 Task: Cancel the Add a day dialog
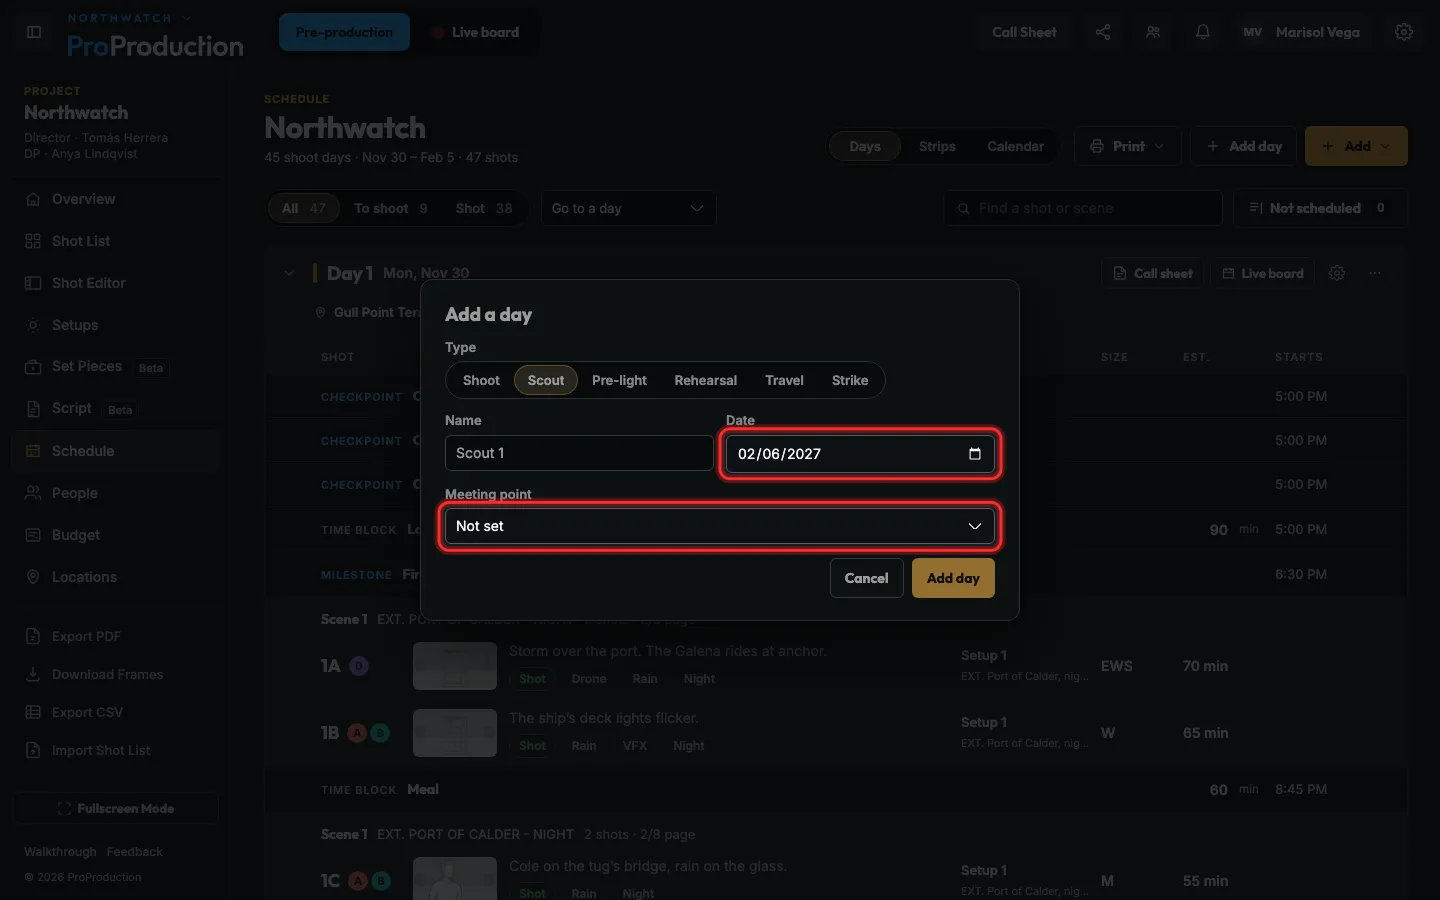click(x=866, y=578)
